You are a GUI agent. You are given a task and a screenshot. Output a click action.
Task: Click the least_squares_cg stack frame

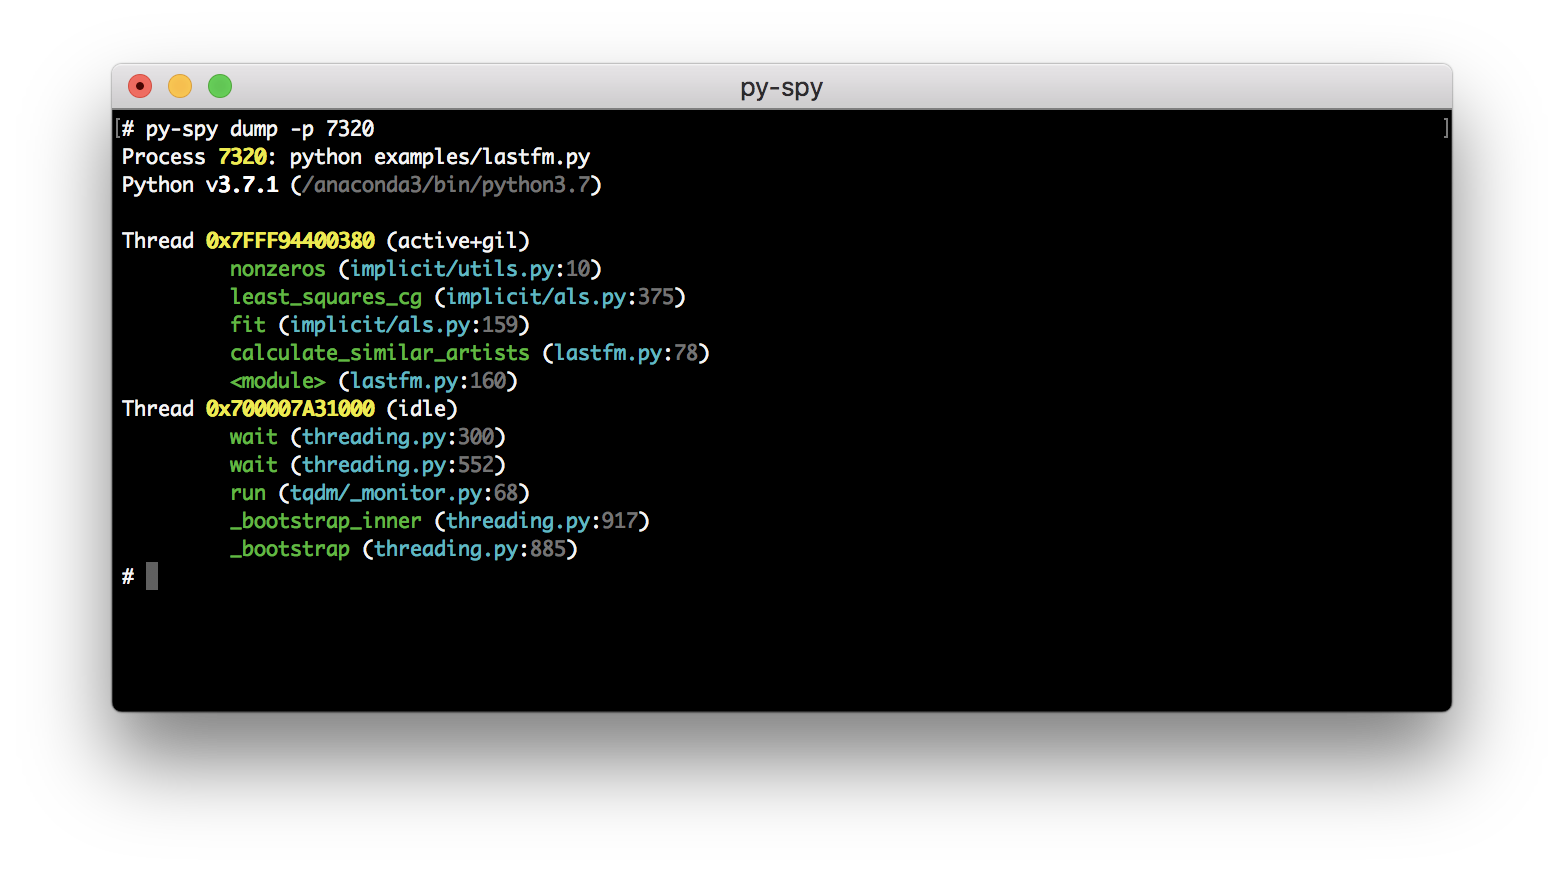click(328, 296)
